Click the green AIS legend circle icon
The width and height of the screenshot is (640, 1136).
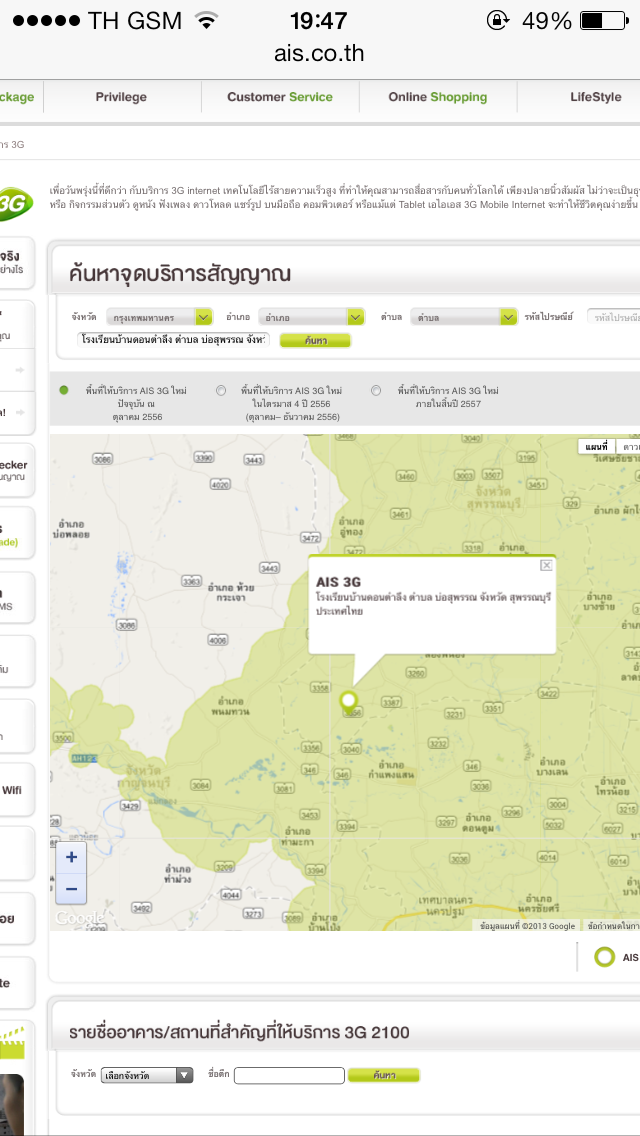click(x=604, y=957)
